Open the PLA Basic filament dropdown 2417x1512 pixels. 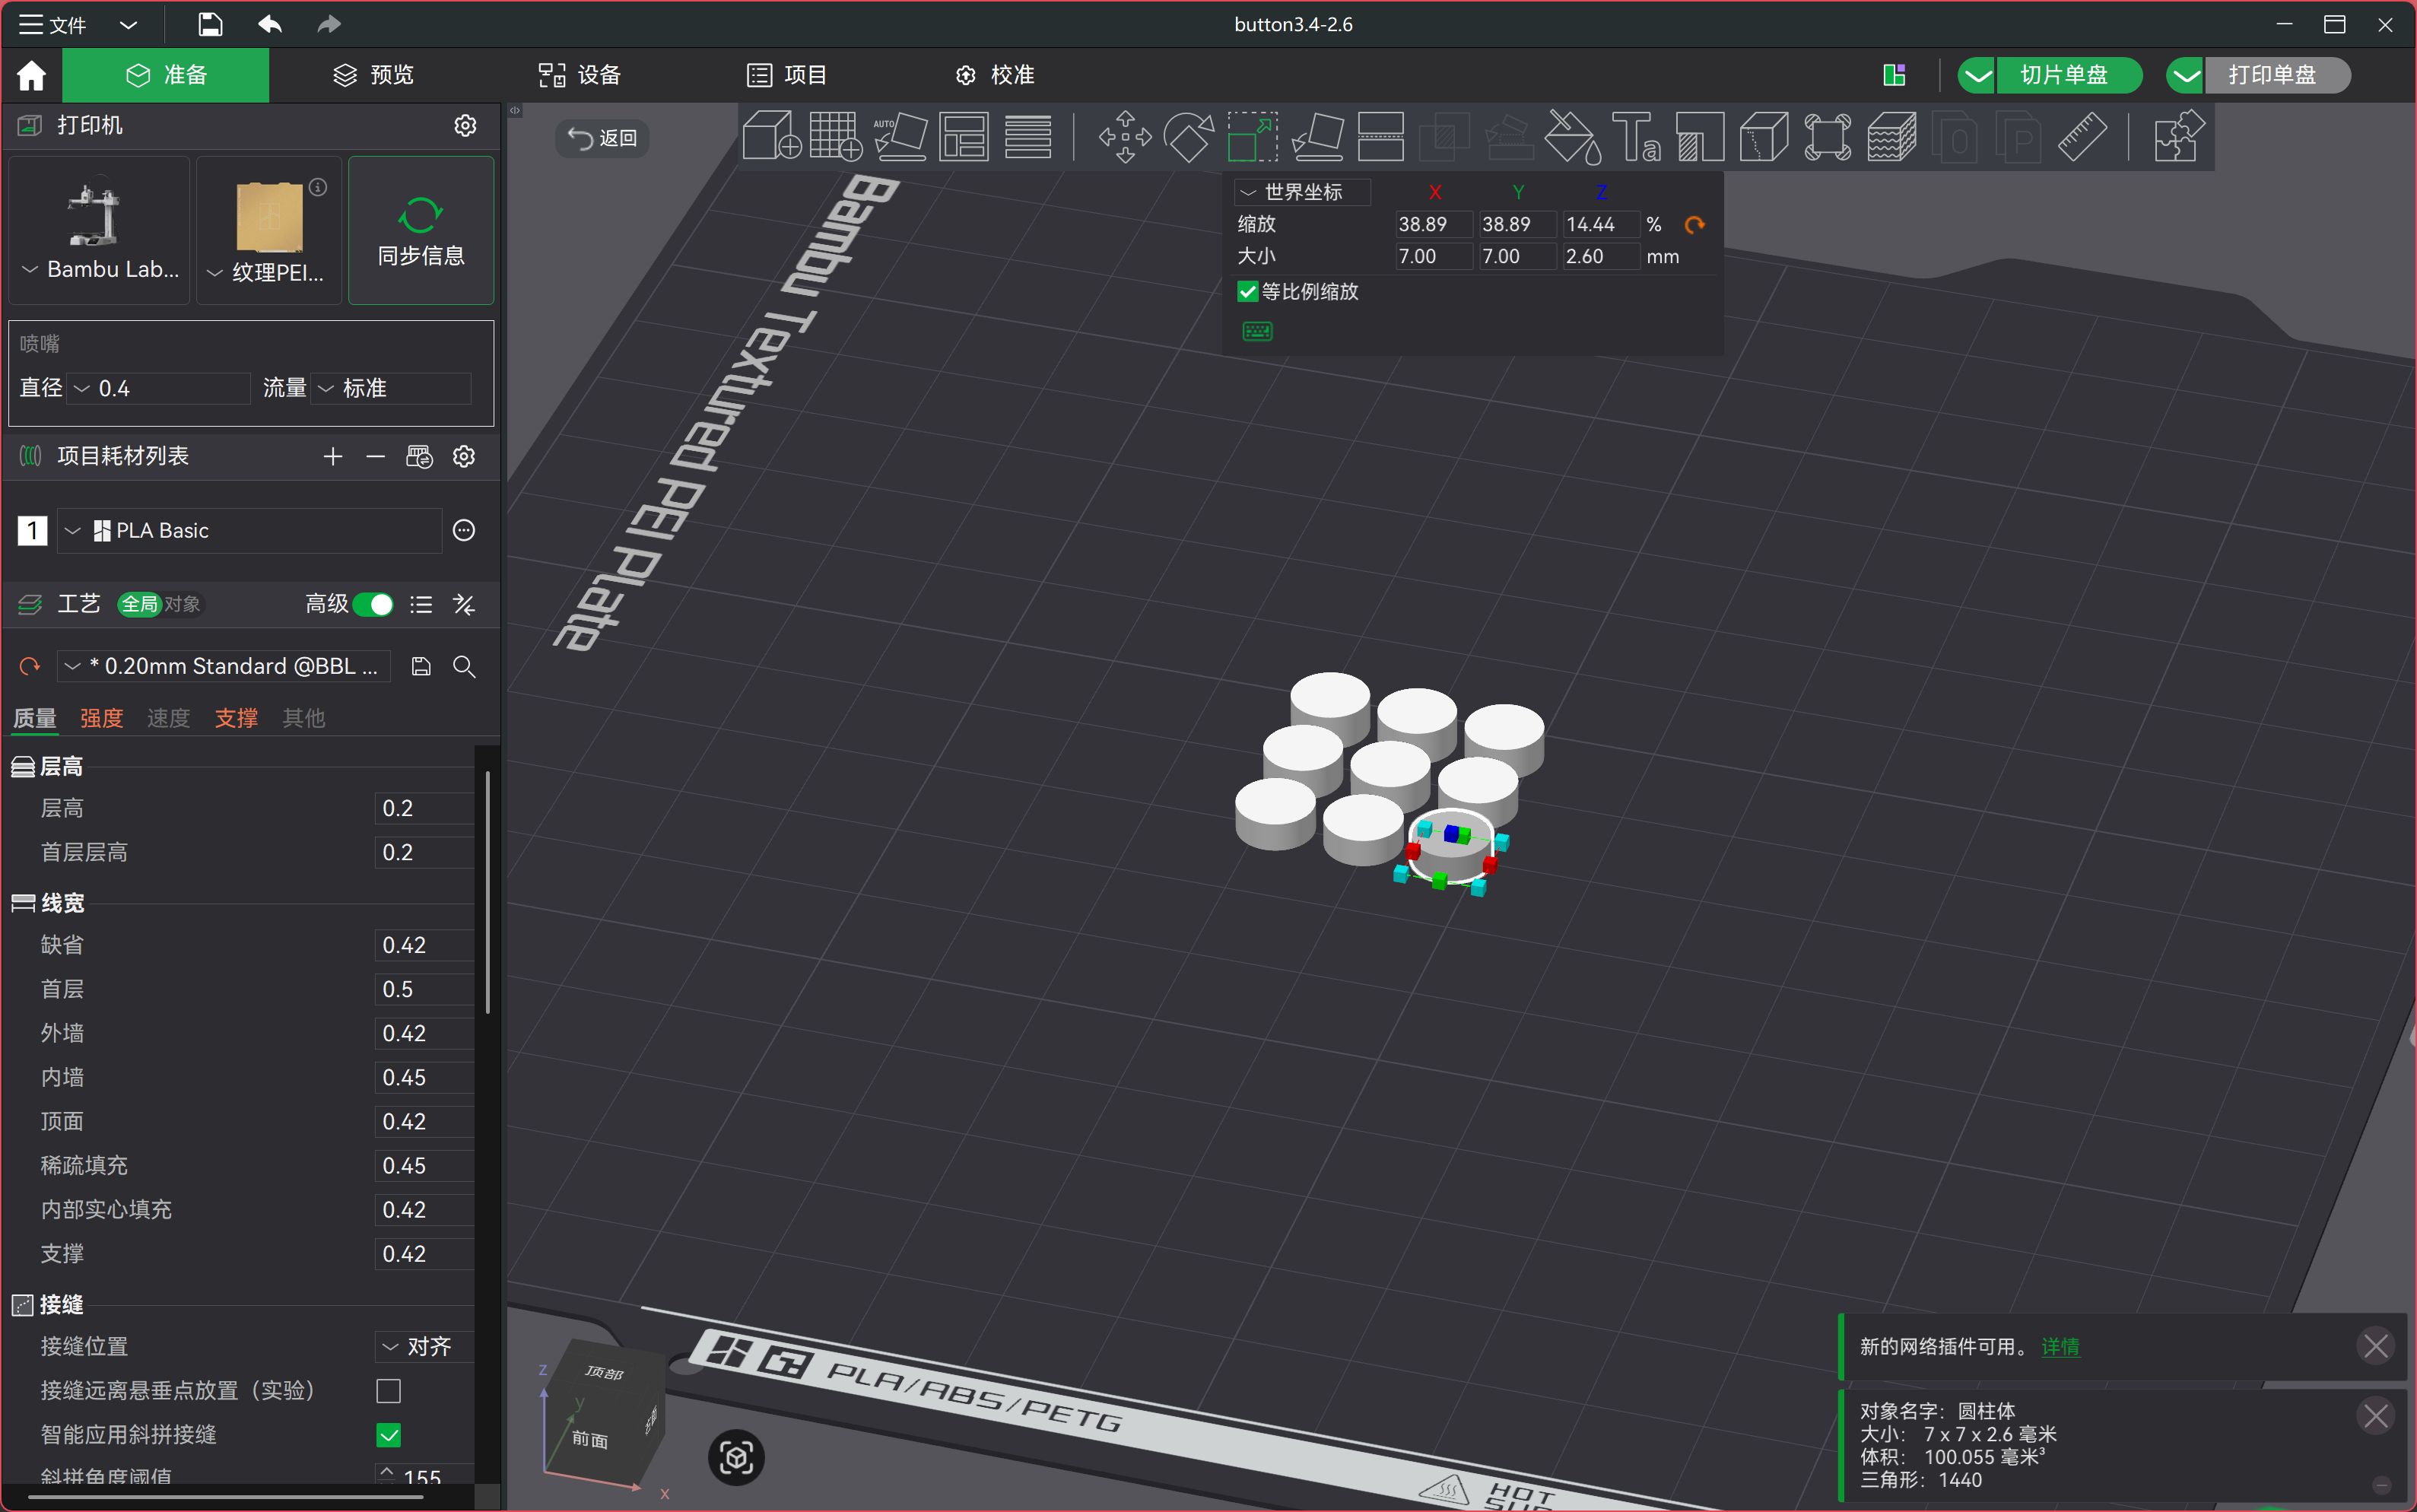[250, 530]
